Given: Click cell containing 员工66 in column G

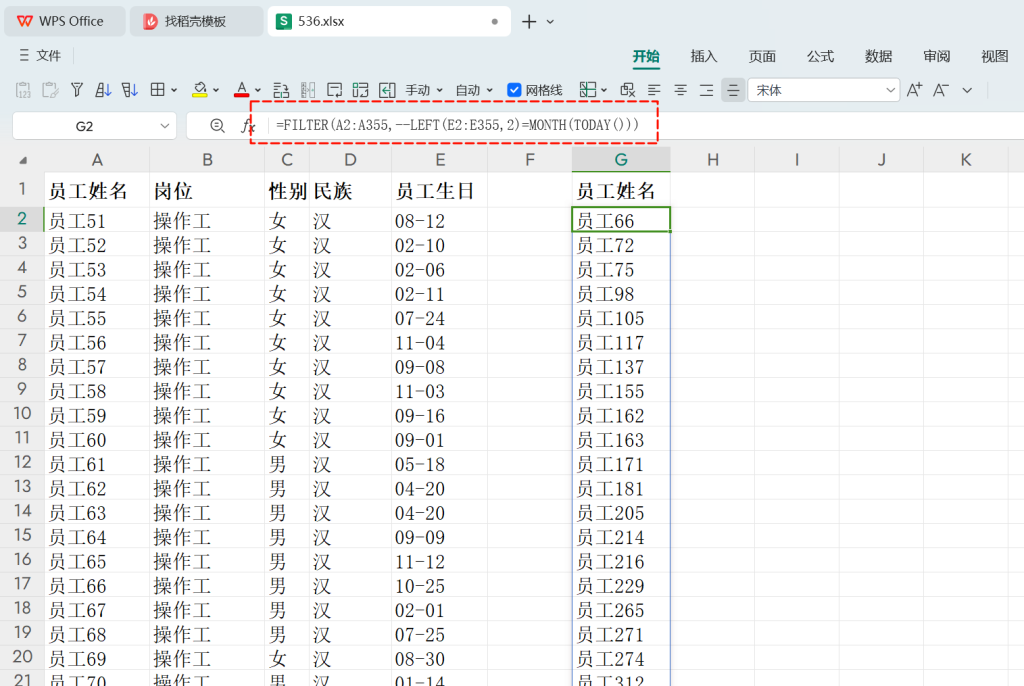Looking at the screenshot, I should tap(621, 220).
